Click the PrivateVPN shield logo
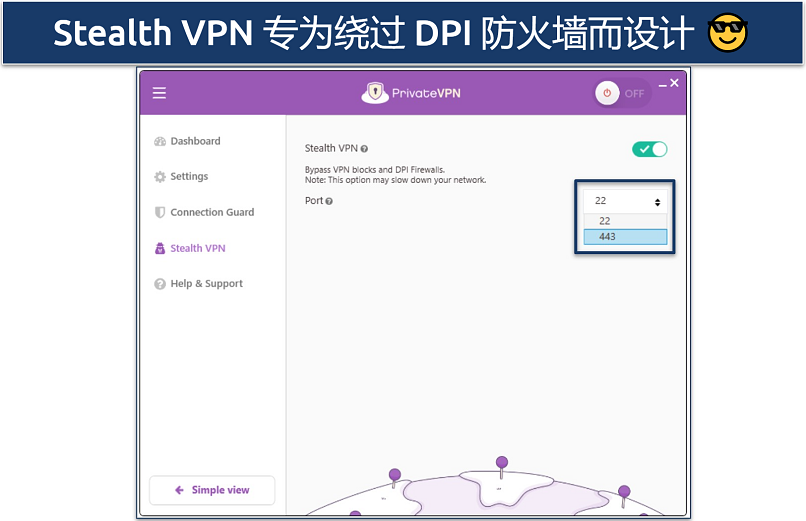806x521 pixels. tap(375, 92)
